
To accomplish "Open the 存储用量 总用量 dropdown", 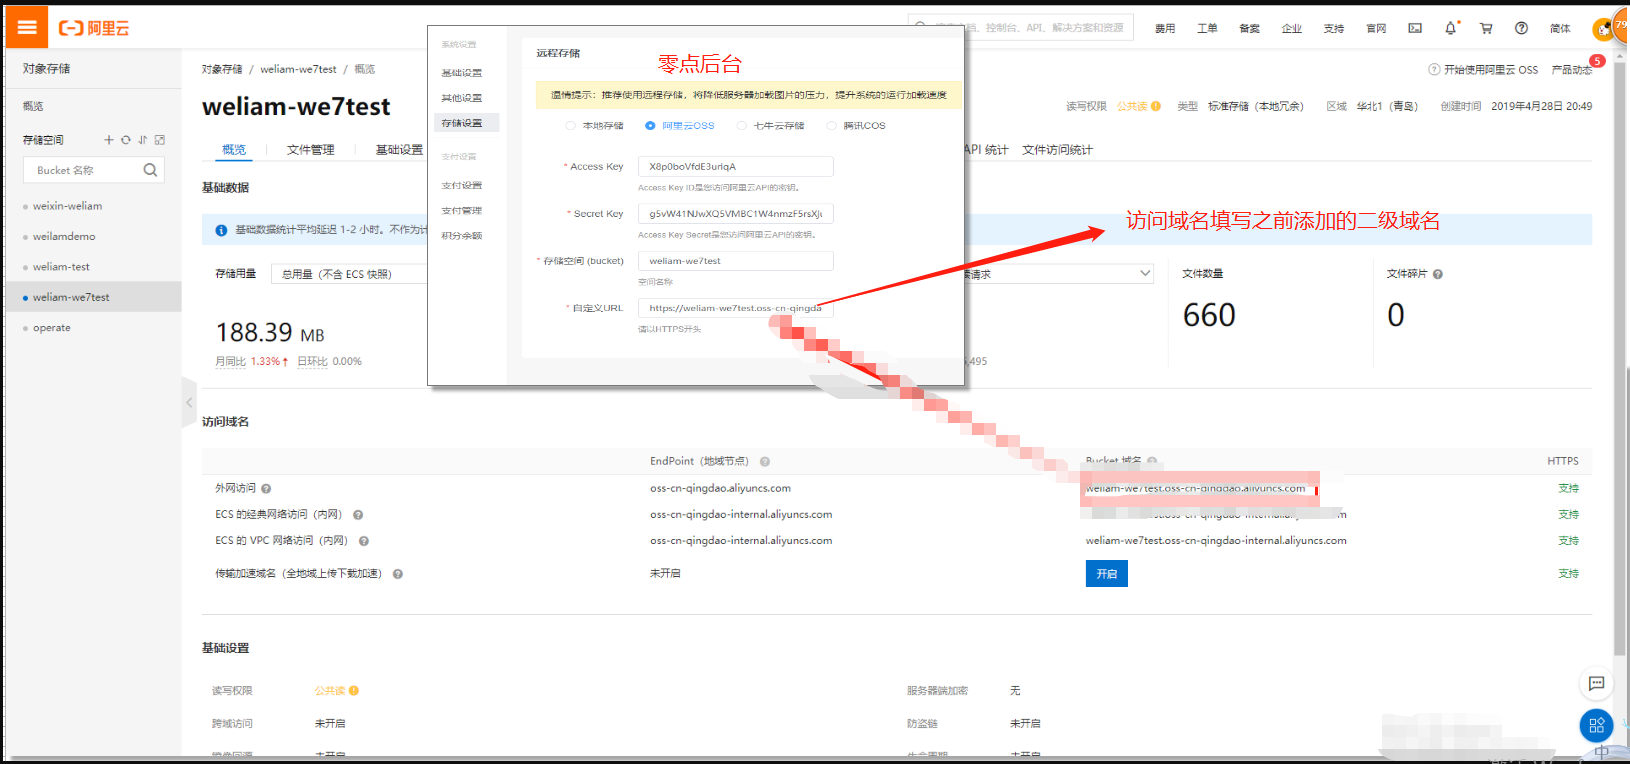I will 349,274.
